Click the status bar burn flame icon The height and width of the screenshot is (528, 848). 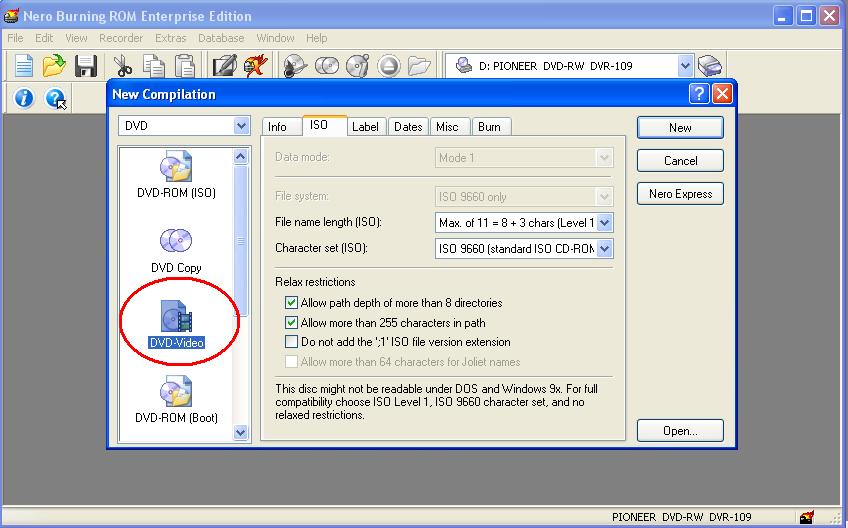pos(806,517)
